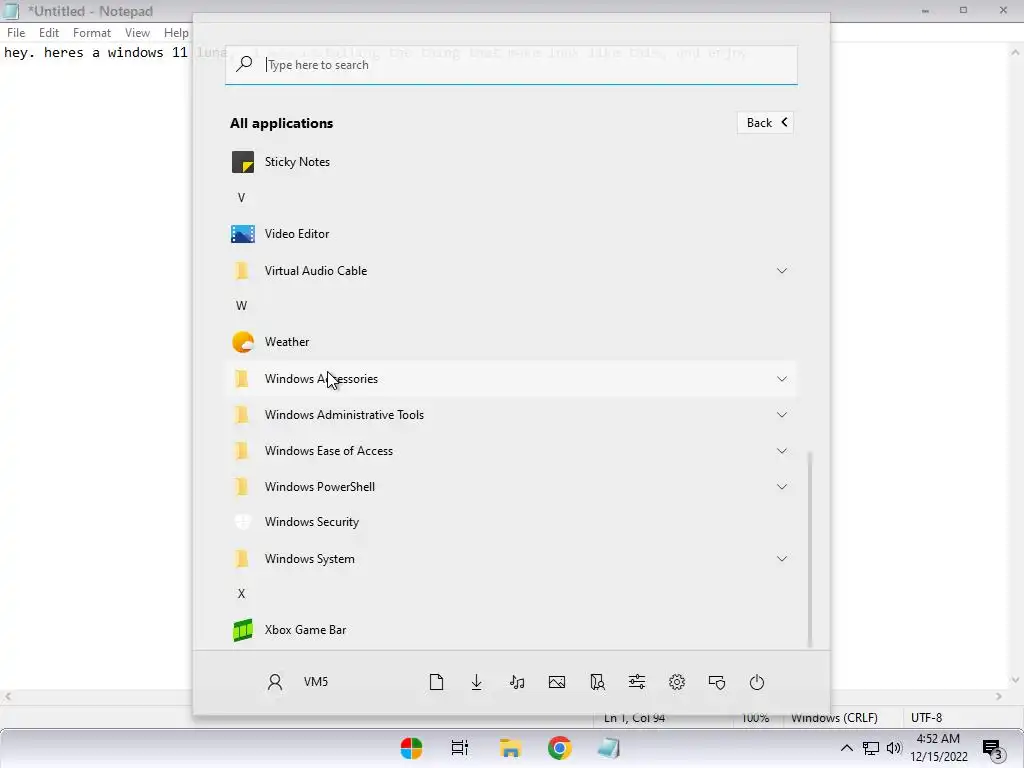Click the Windows Accessories folder icon
Image resolution: width=1024 pixels, height=768 pixels.
242,379
